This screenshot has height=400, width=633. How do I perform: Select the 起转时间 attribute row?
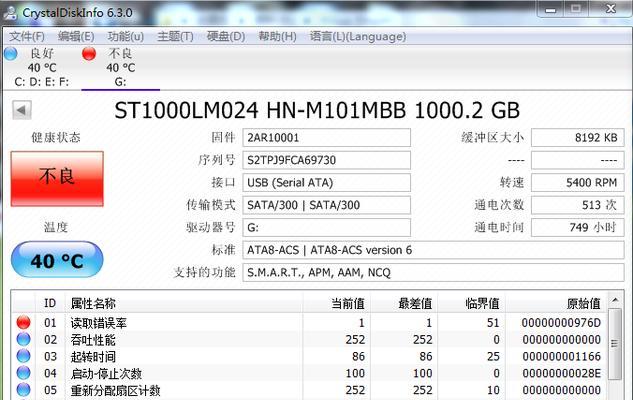coord(309,356)
